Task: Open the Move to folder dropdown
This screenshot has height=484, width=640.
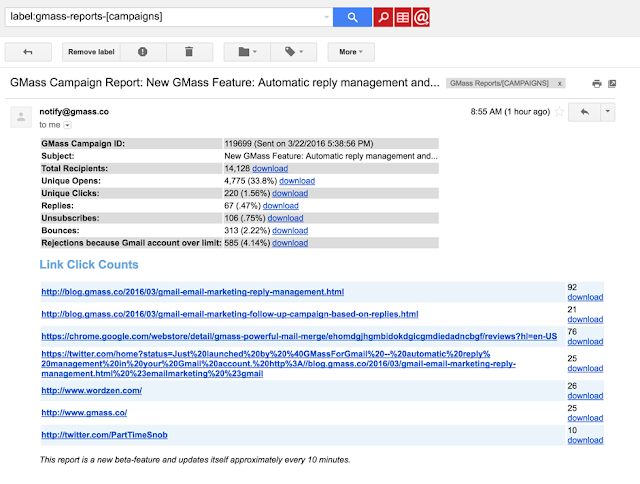Action: coord(247,52)
